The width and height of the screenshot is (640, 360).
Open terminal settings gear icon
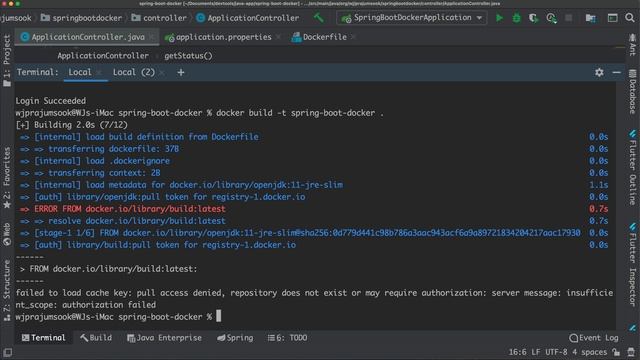[x=599, y=72]
